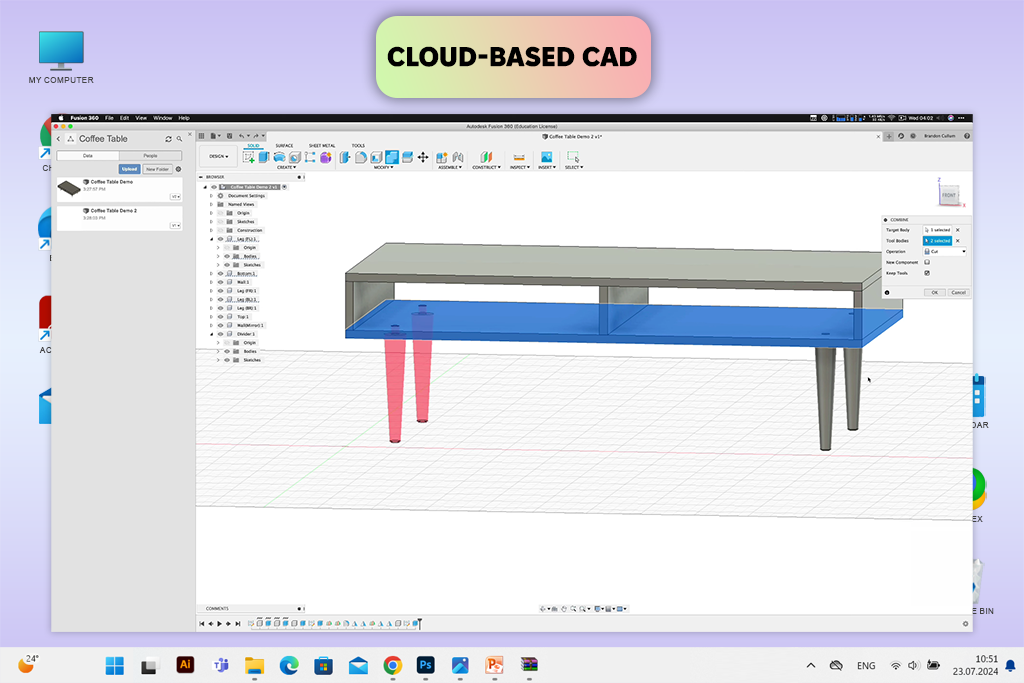Image resolution: width=1024 pixels, height=683 pixels.
Task: Choose the Extrude tool in Create group
Action: pyautogui.click(x=264, y=157)
